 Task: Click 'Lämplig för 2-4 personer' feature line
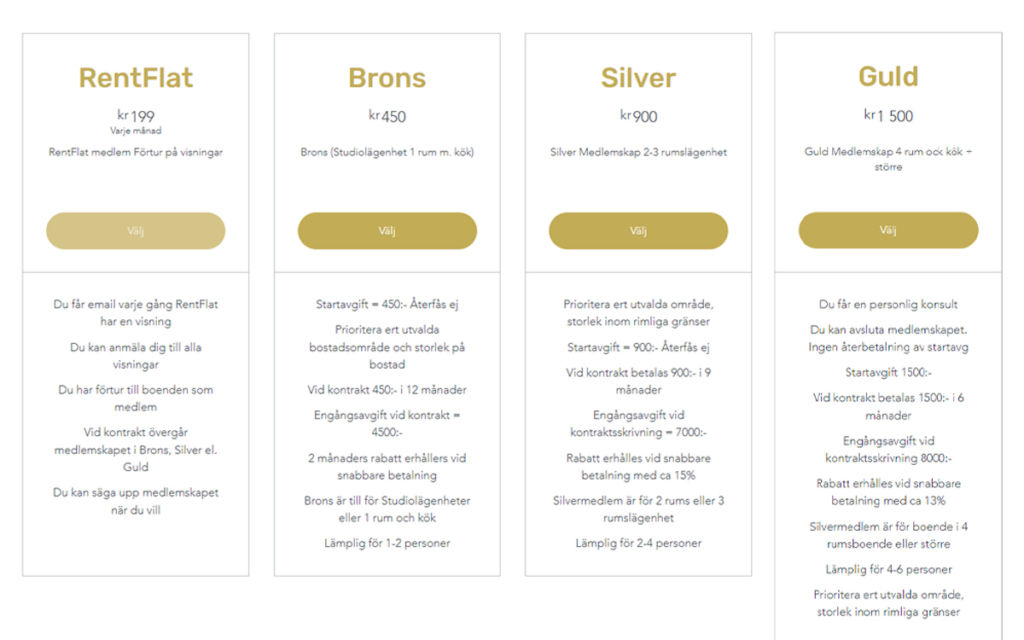[638, 543]
